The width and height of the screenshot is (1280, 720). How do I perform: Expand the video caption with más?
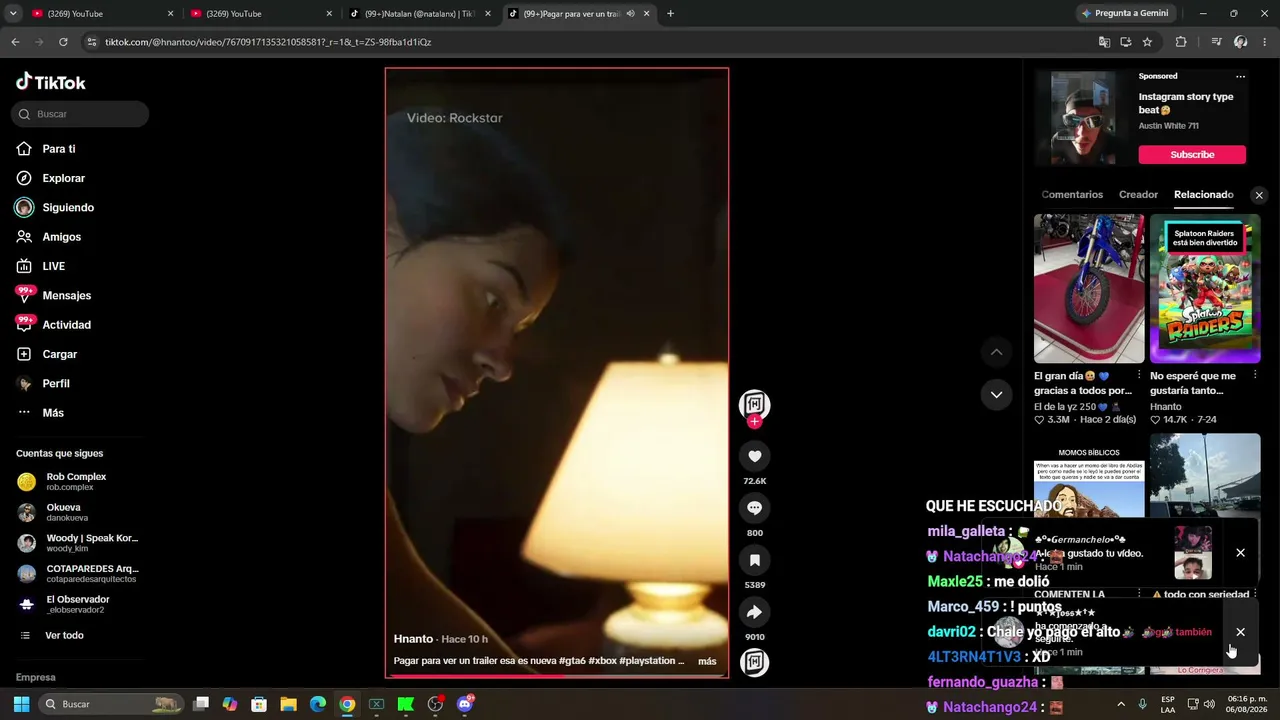tap(707, 661)
